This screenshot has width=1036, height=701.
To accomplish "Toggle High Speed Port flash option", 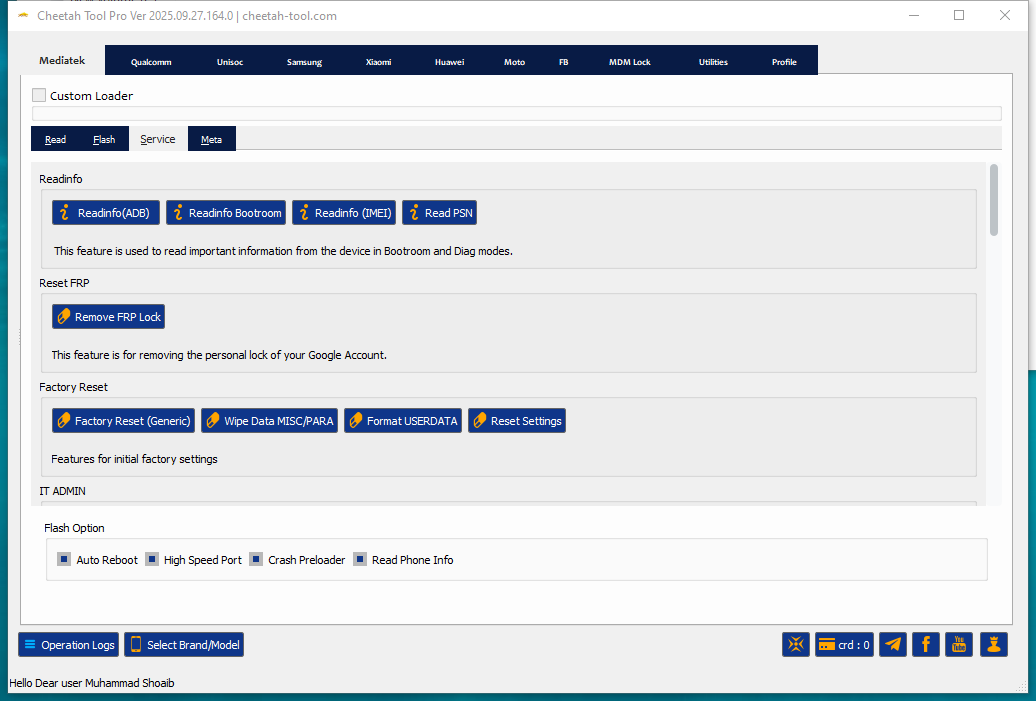I will click(x=152, y=559).
